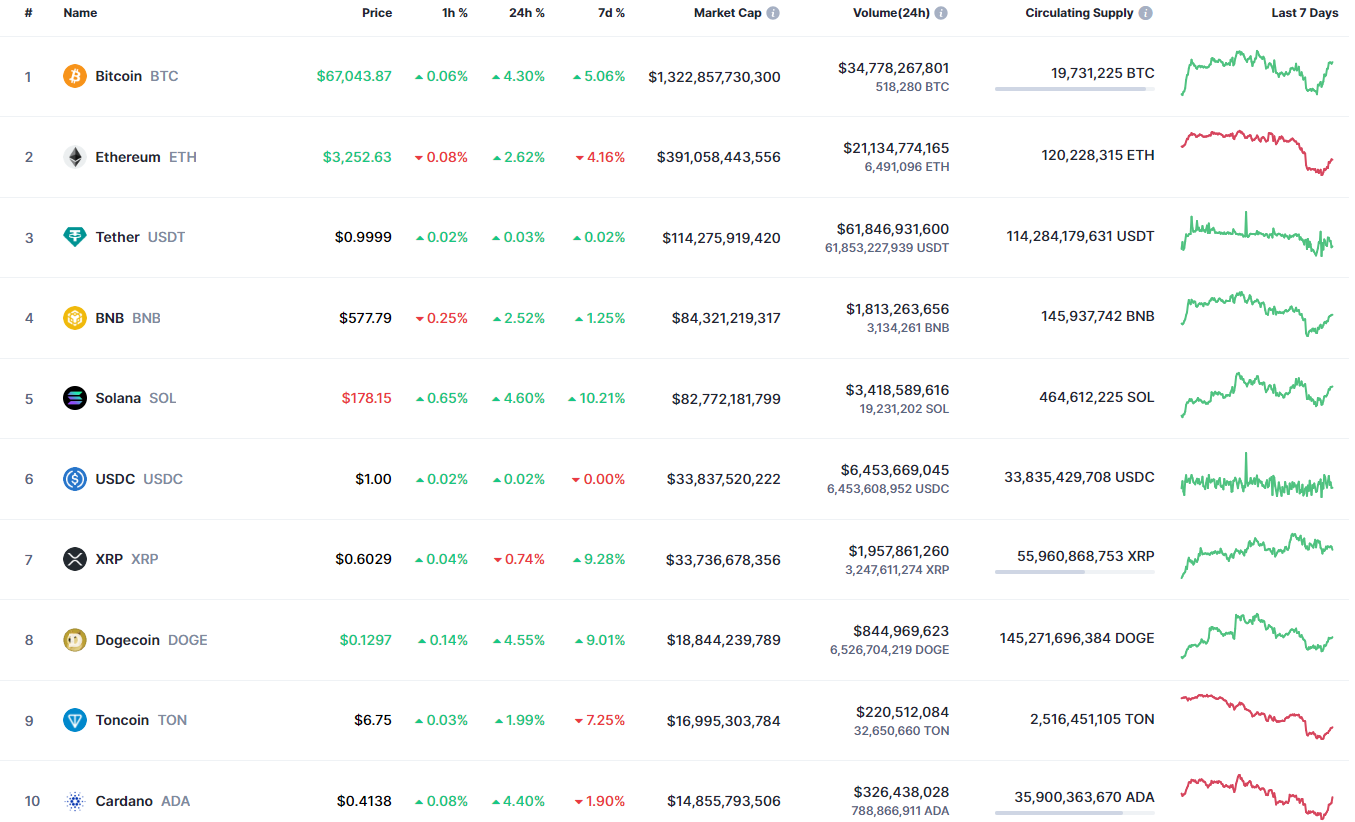1355x822 pixels.
Task: Click the Solana logo icon
Action: (75, 398)
